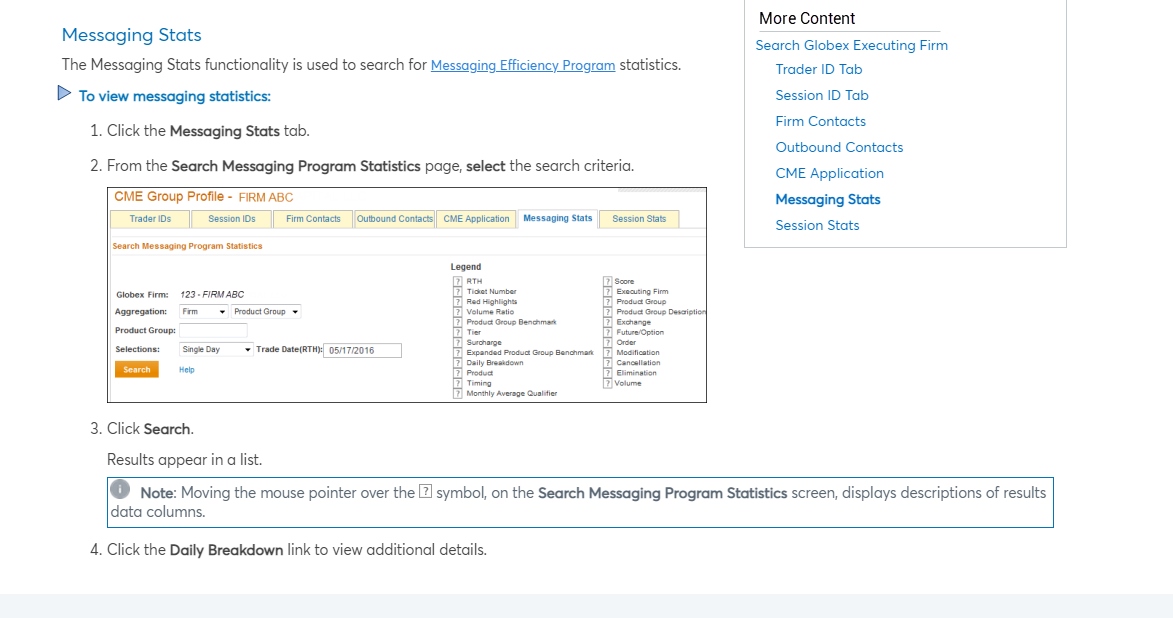The height and width of the screenshot is (618, 1173).
Task: Click the Product Group text field
Action: [213, 331]
